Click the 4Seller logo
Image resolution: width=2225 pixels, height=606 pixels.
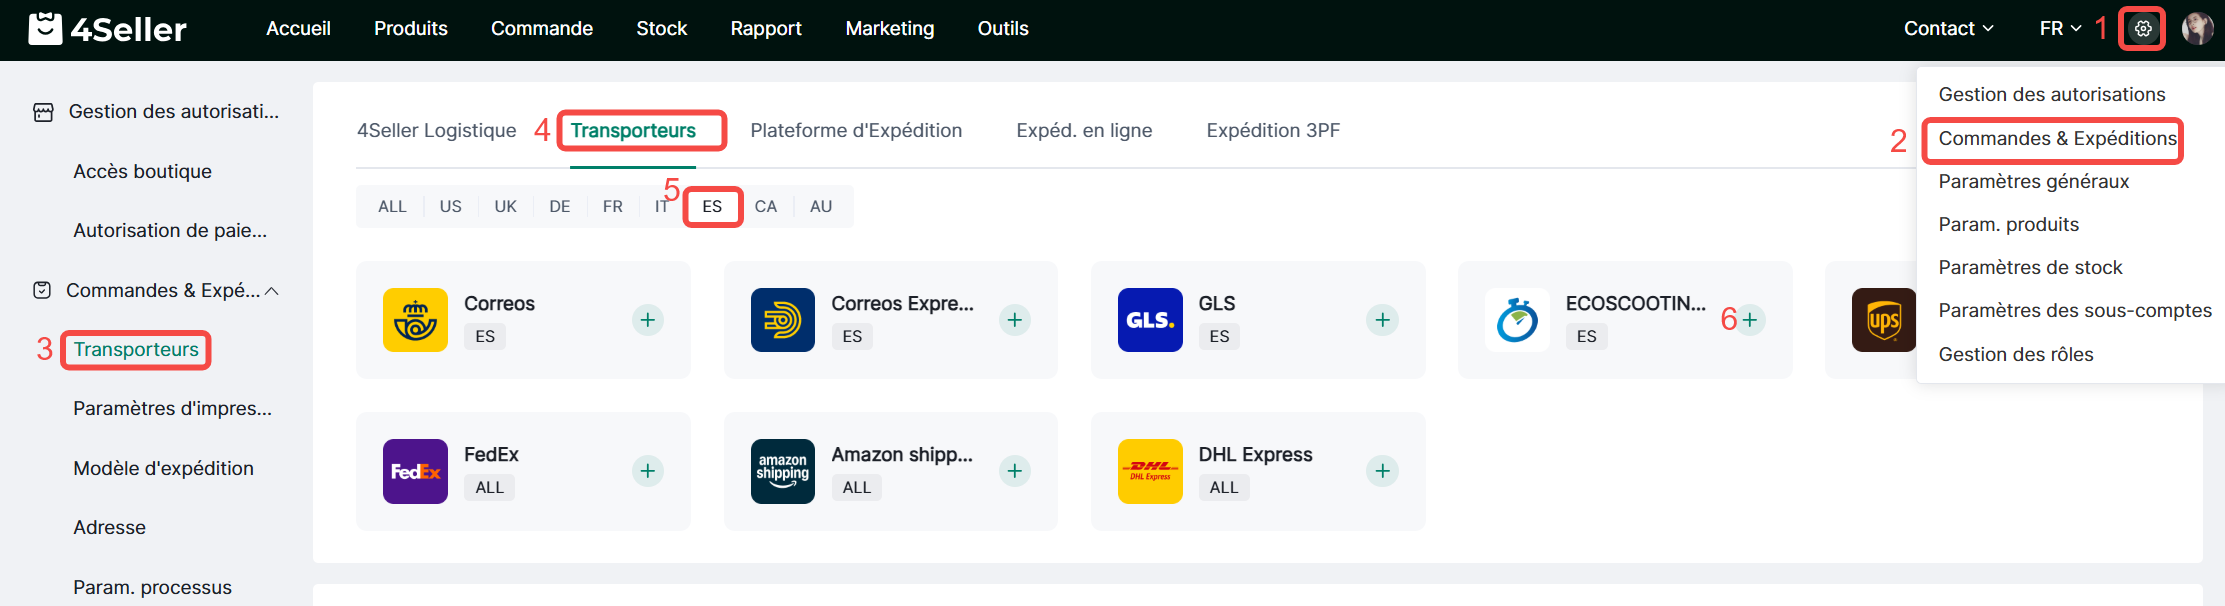click(x=108, y=29)
